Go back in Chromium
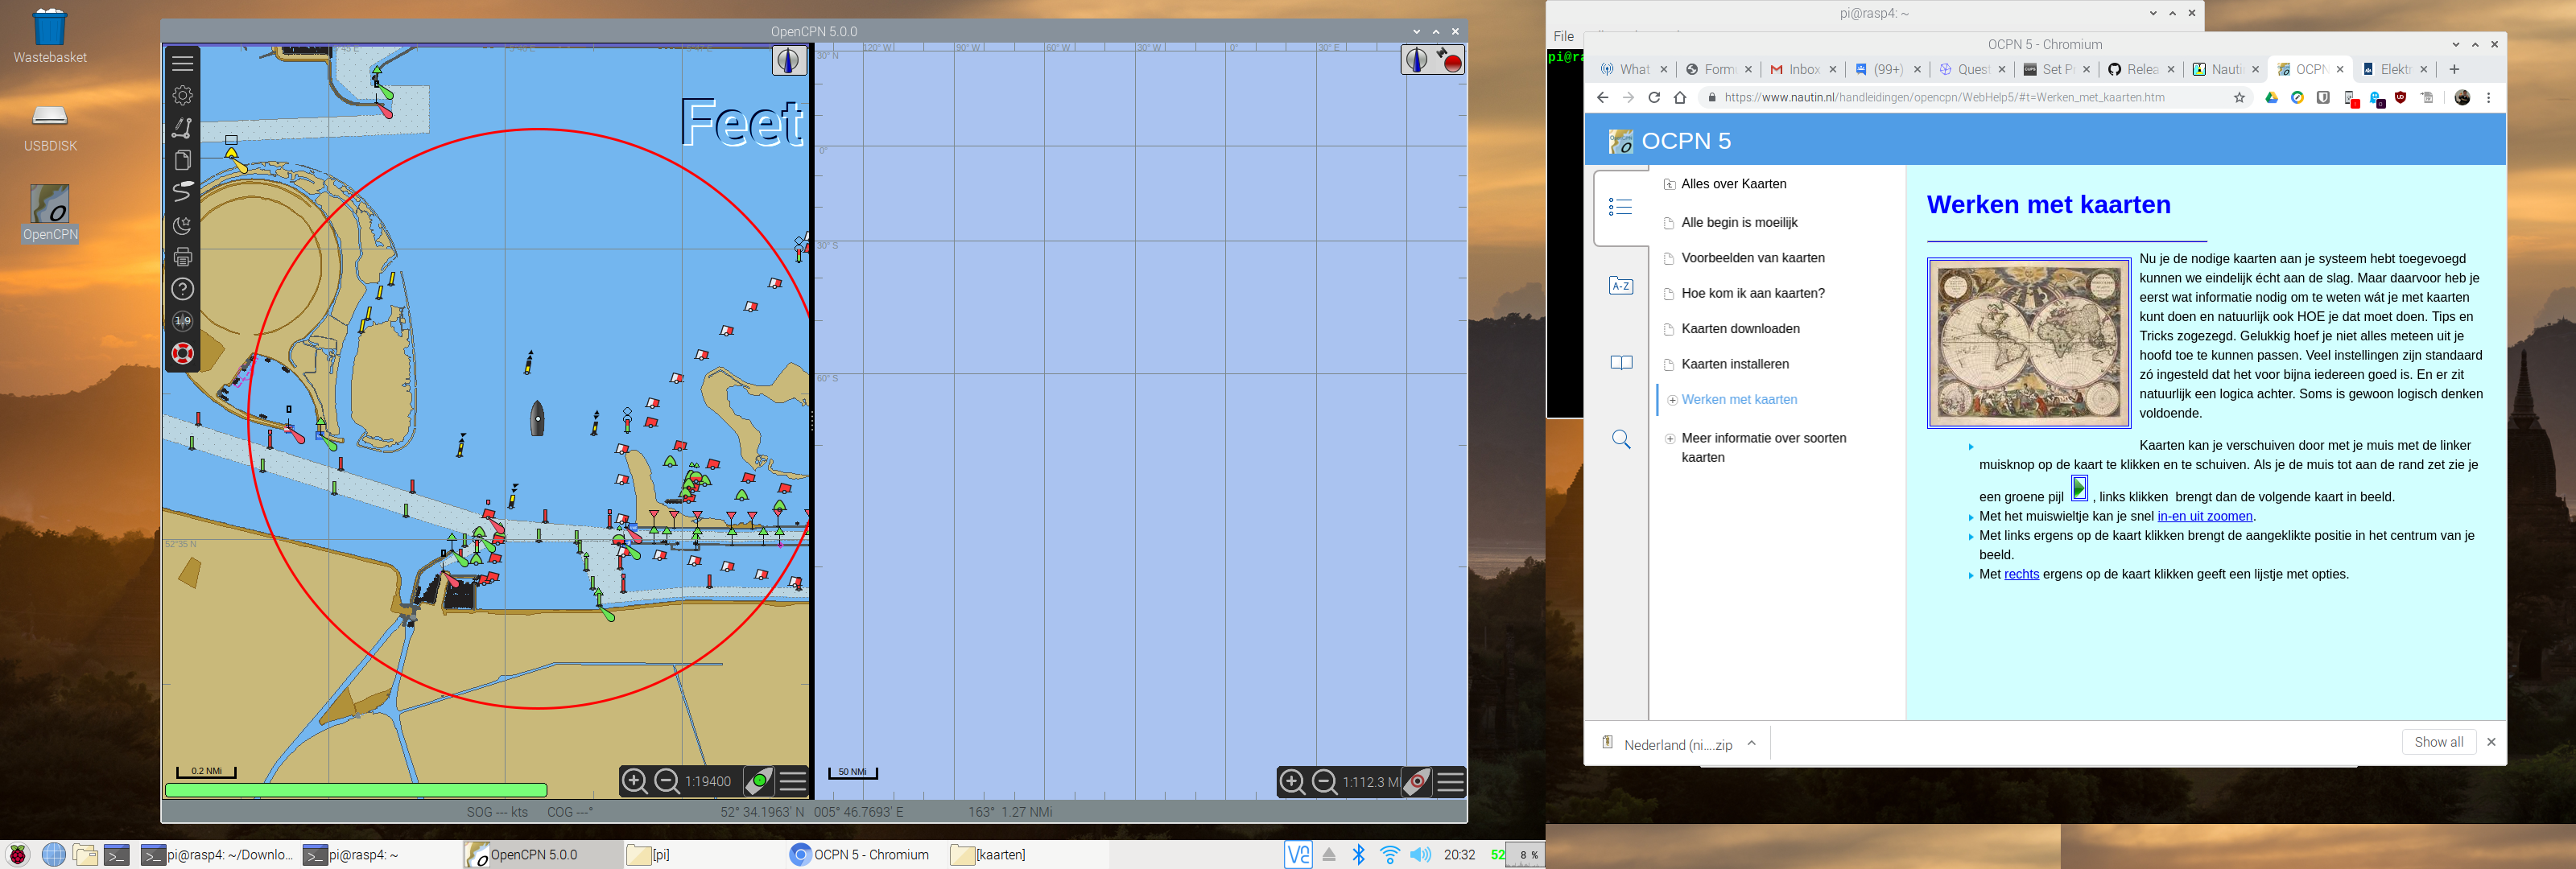The width and height of the screenshot is (2576, 869). [1602, 98]
